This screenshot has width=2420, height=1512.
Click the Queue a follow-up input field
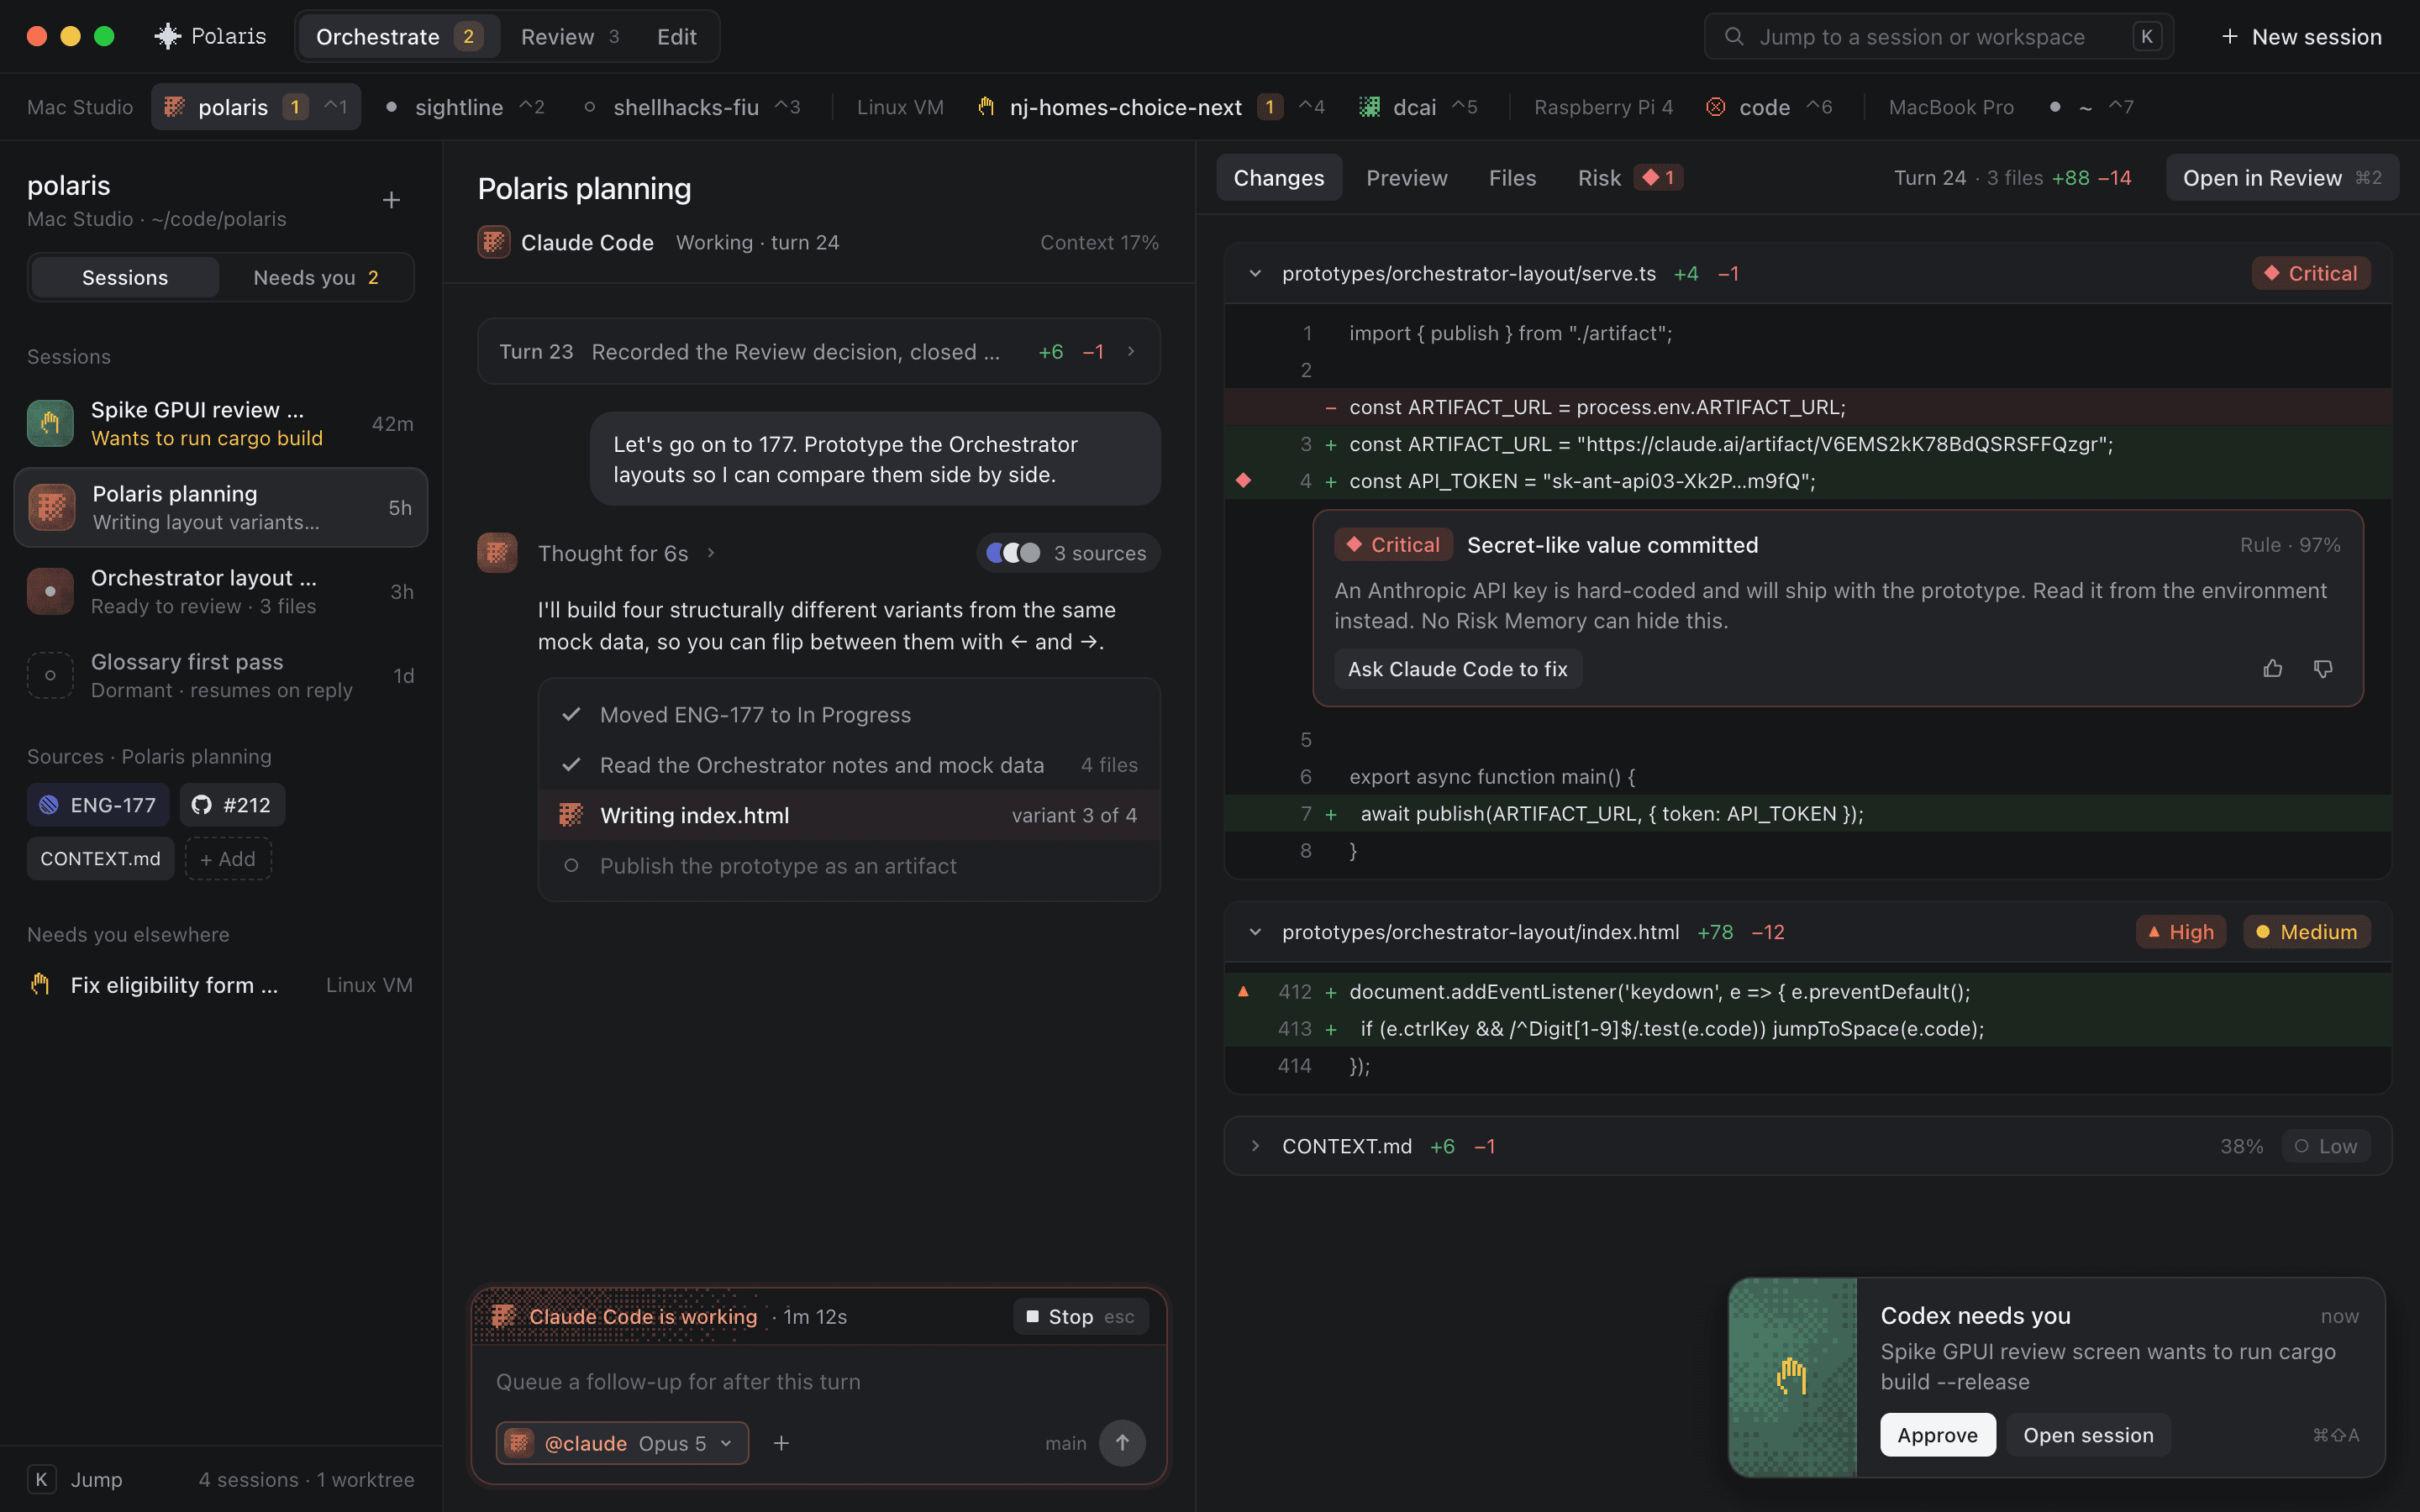click(x=819, y=1381)
